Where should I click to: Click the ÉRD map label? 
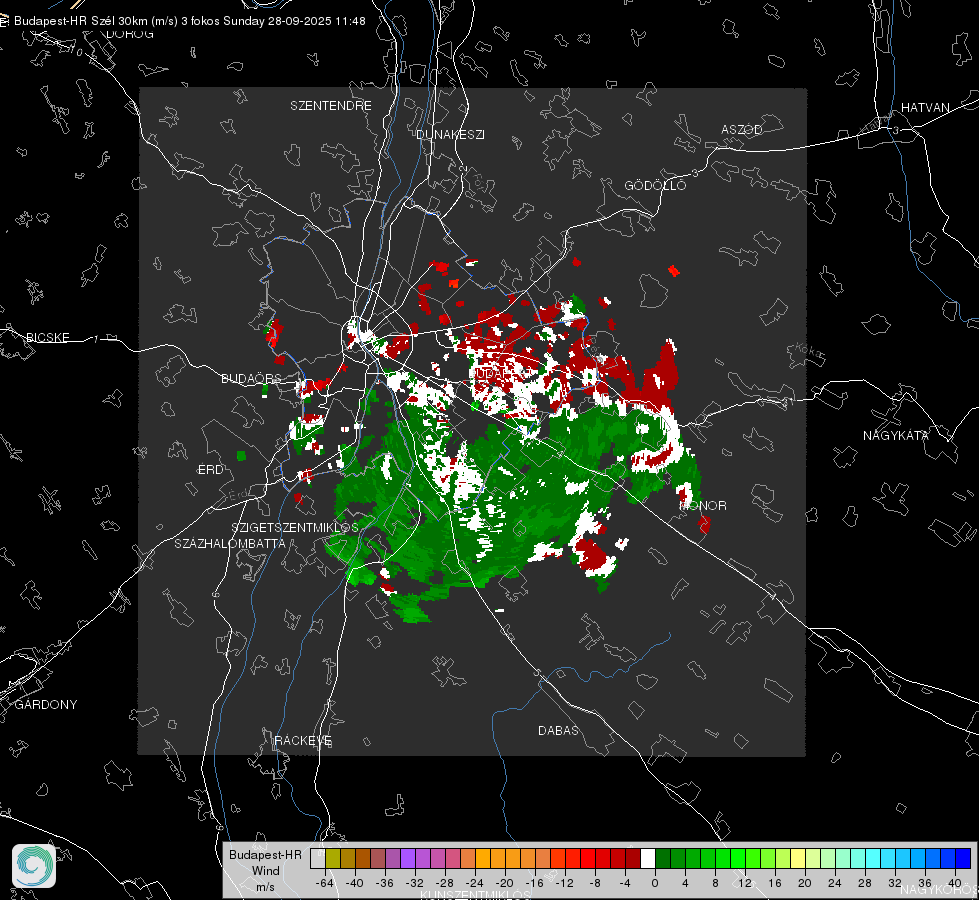tap(210, 470)
